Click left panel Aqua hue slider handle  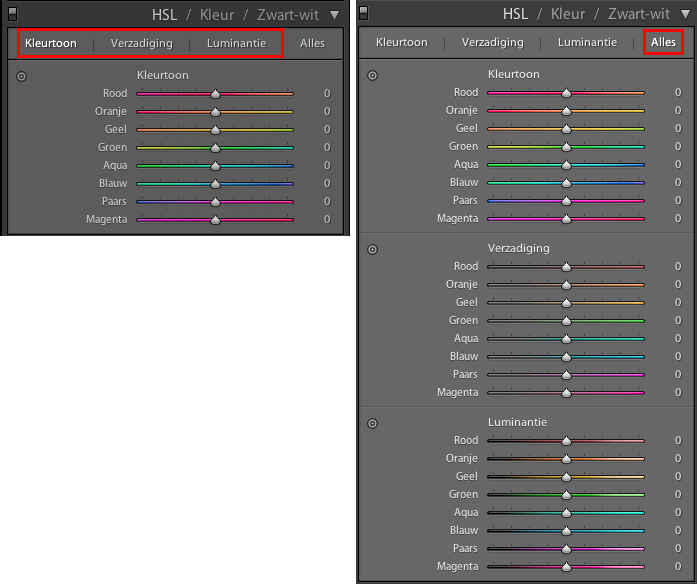[x=215, y=166]
